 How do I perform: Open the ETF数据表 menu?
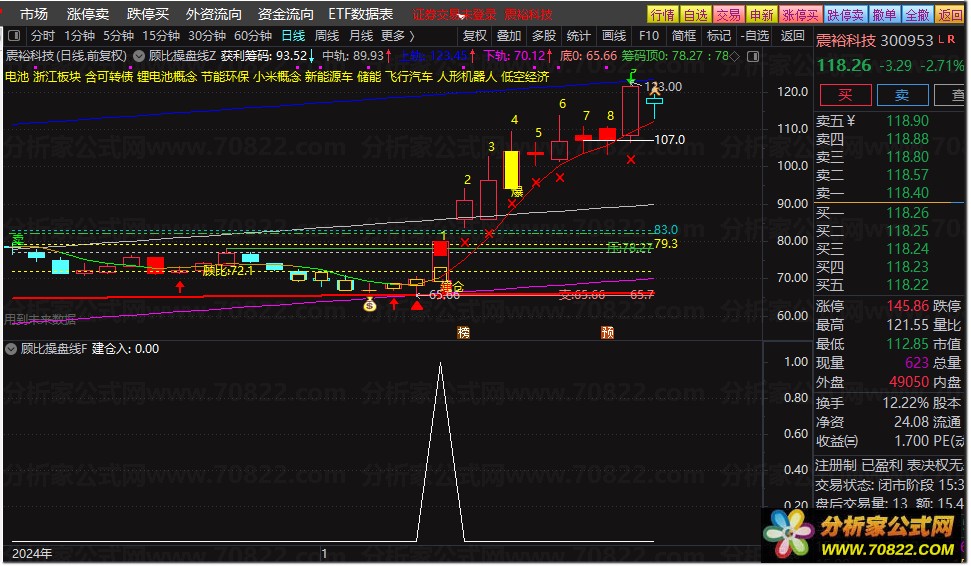coord(360,14)
